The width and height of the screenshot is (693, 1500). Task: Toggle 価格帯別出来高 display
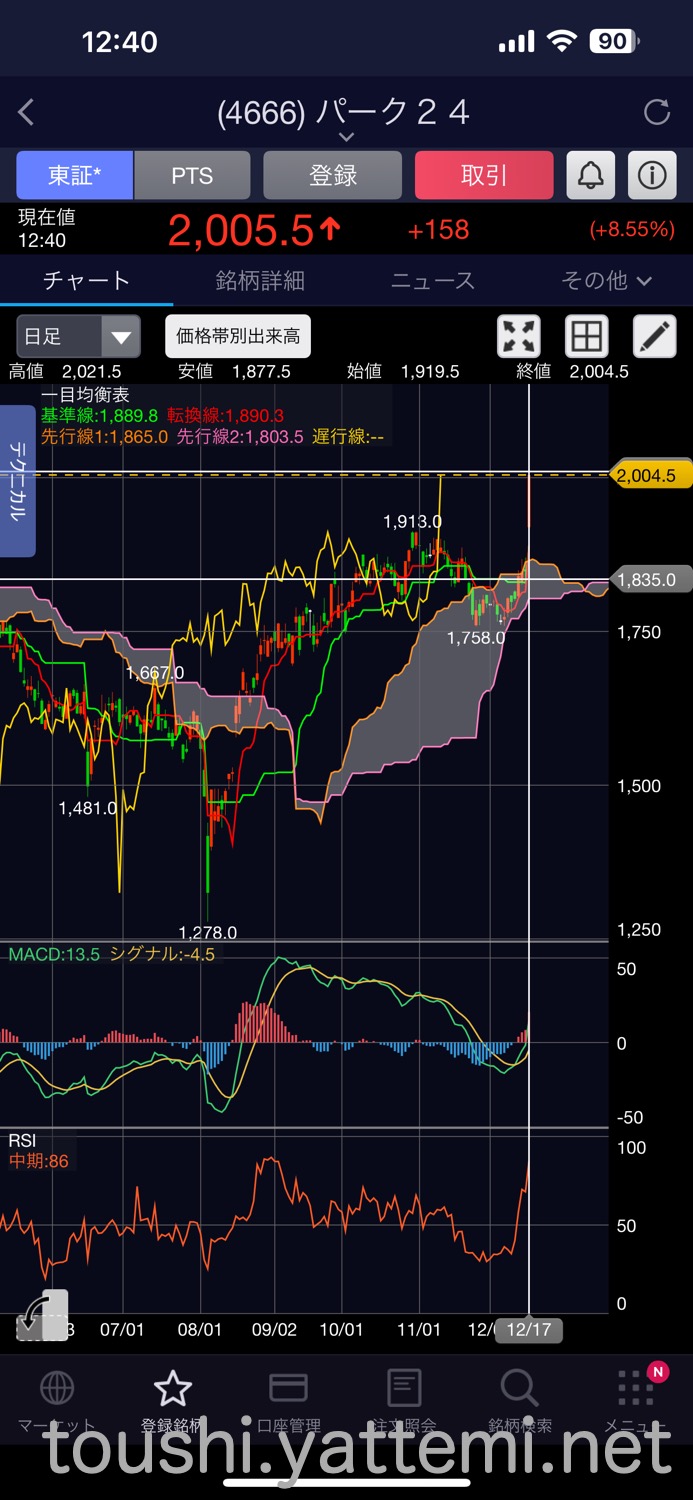(238, 337)
